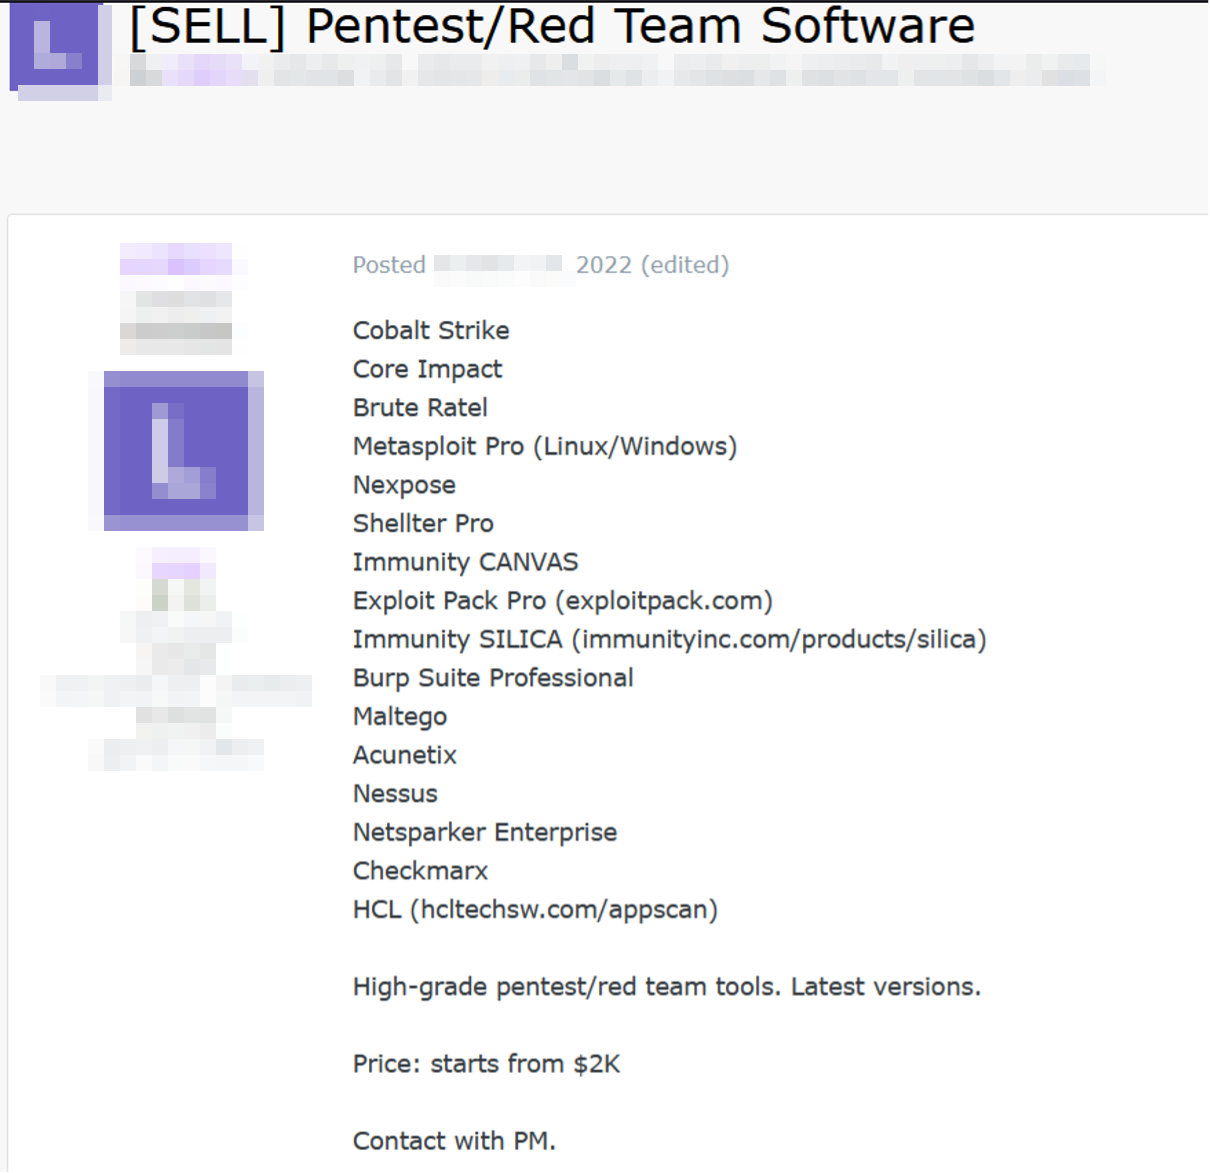Click the blurred author username above the avatar
The width and height of the screenshot is (1210, 1173).
[176, 264]
